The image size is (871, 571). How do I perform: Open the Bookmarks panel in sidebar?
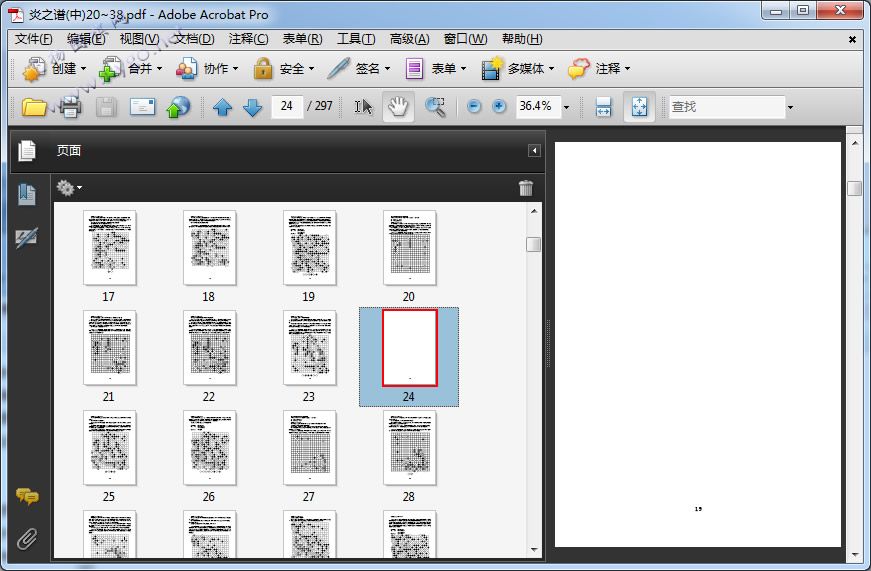point(27,194)
